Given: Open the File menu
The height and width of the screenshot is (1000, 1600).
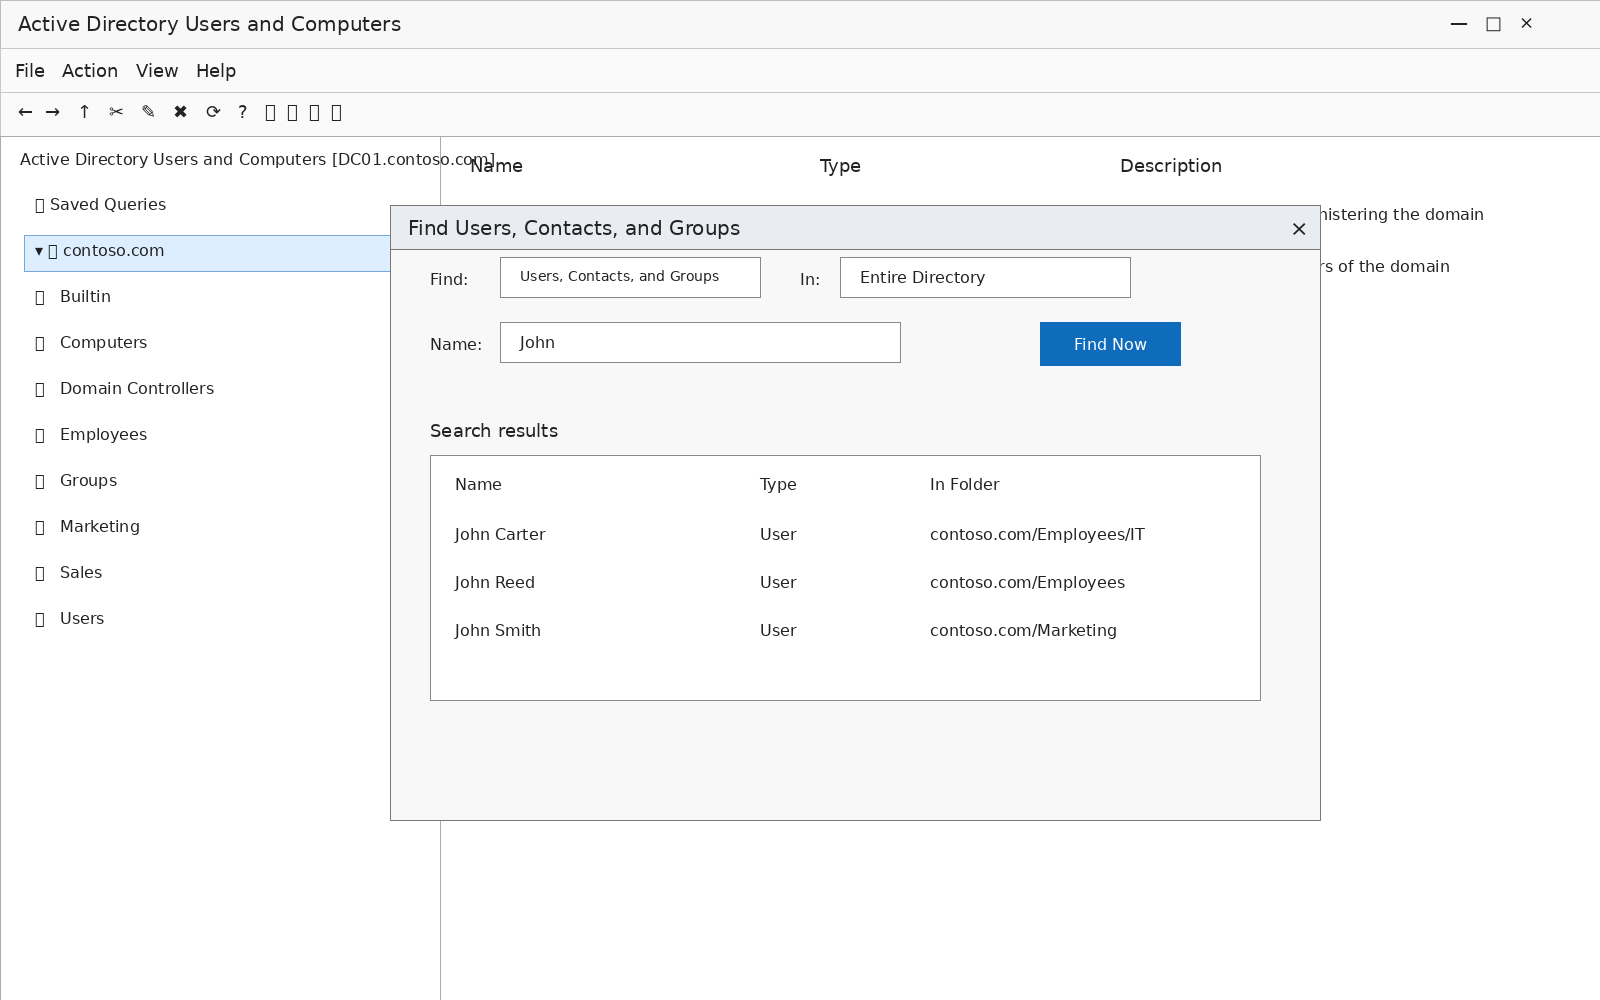Looking at the screenshot, I should pos(30,71).
